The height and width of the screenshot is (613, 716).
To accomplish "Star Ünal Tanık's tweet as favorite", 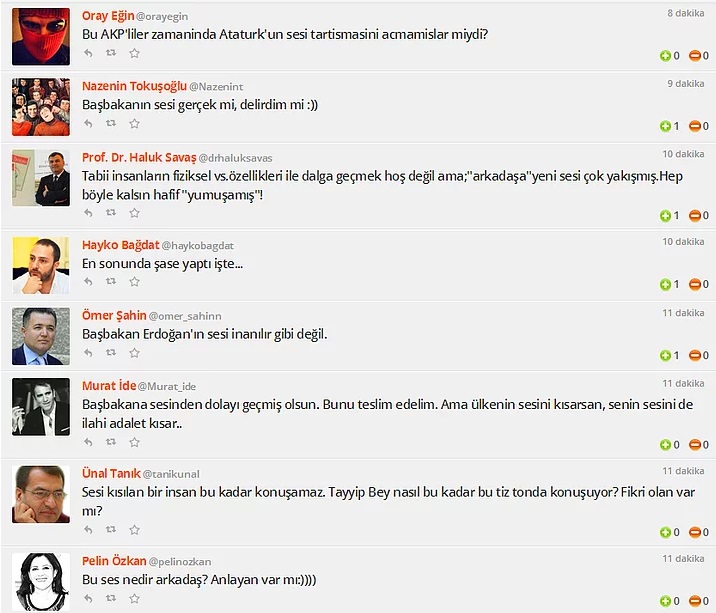I will [134, 530].
